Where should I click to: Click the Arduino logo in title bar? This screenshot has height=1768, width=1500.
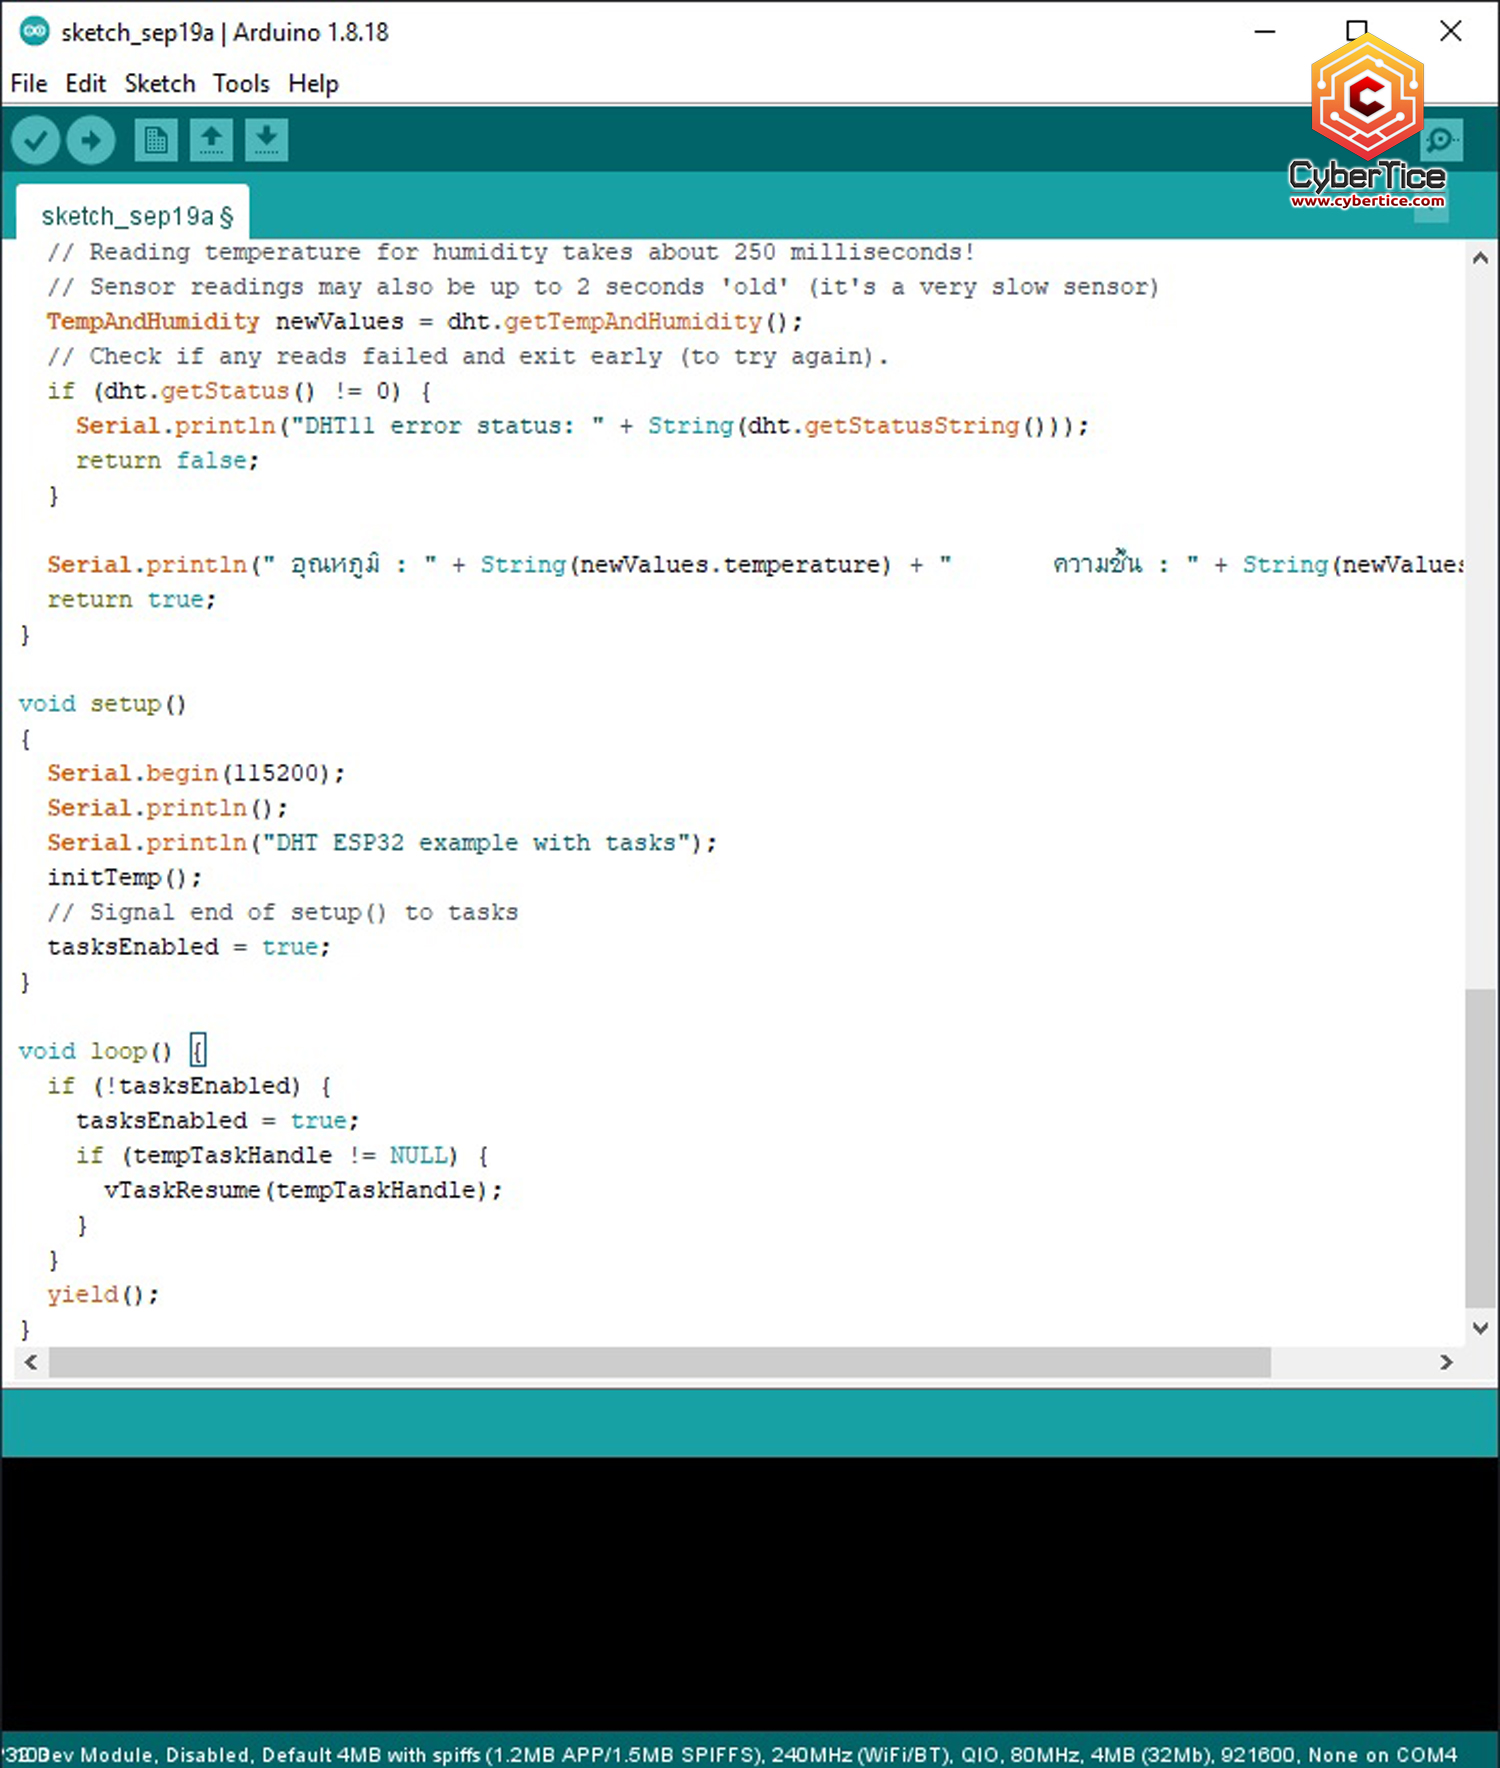point(34,32)
